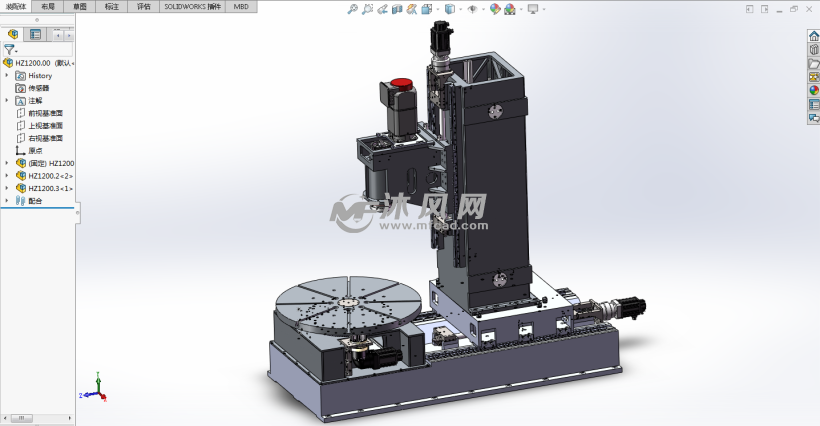Switch to the 评估 tab
Viewport: 820px width, 426px height.
(x=143, y=6)
